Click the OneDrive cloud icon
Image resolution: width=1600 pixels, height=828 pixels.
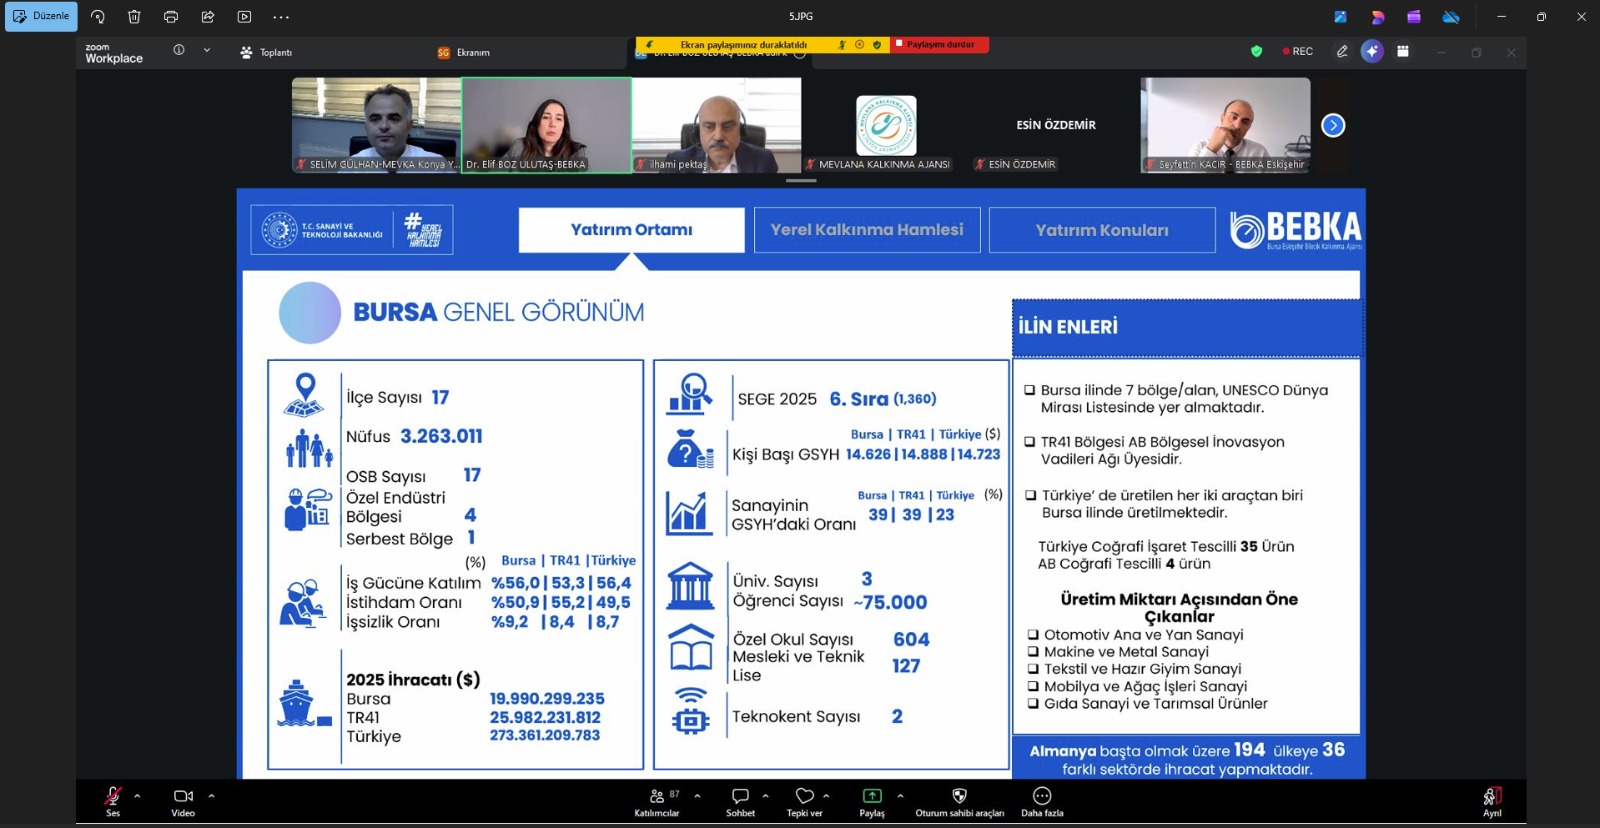click(x=1451, y=16)
